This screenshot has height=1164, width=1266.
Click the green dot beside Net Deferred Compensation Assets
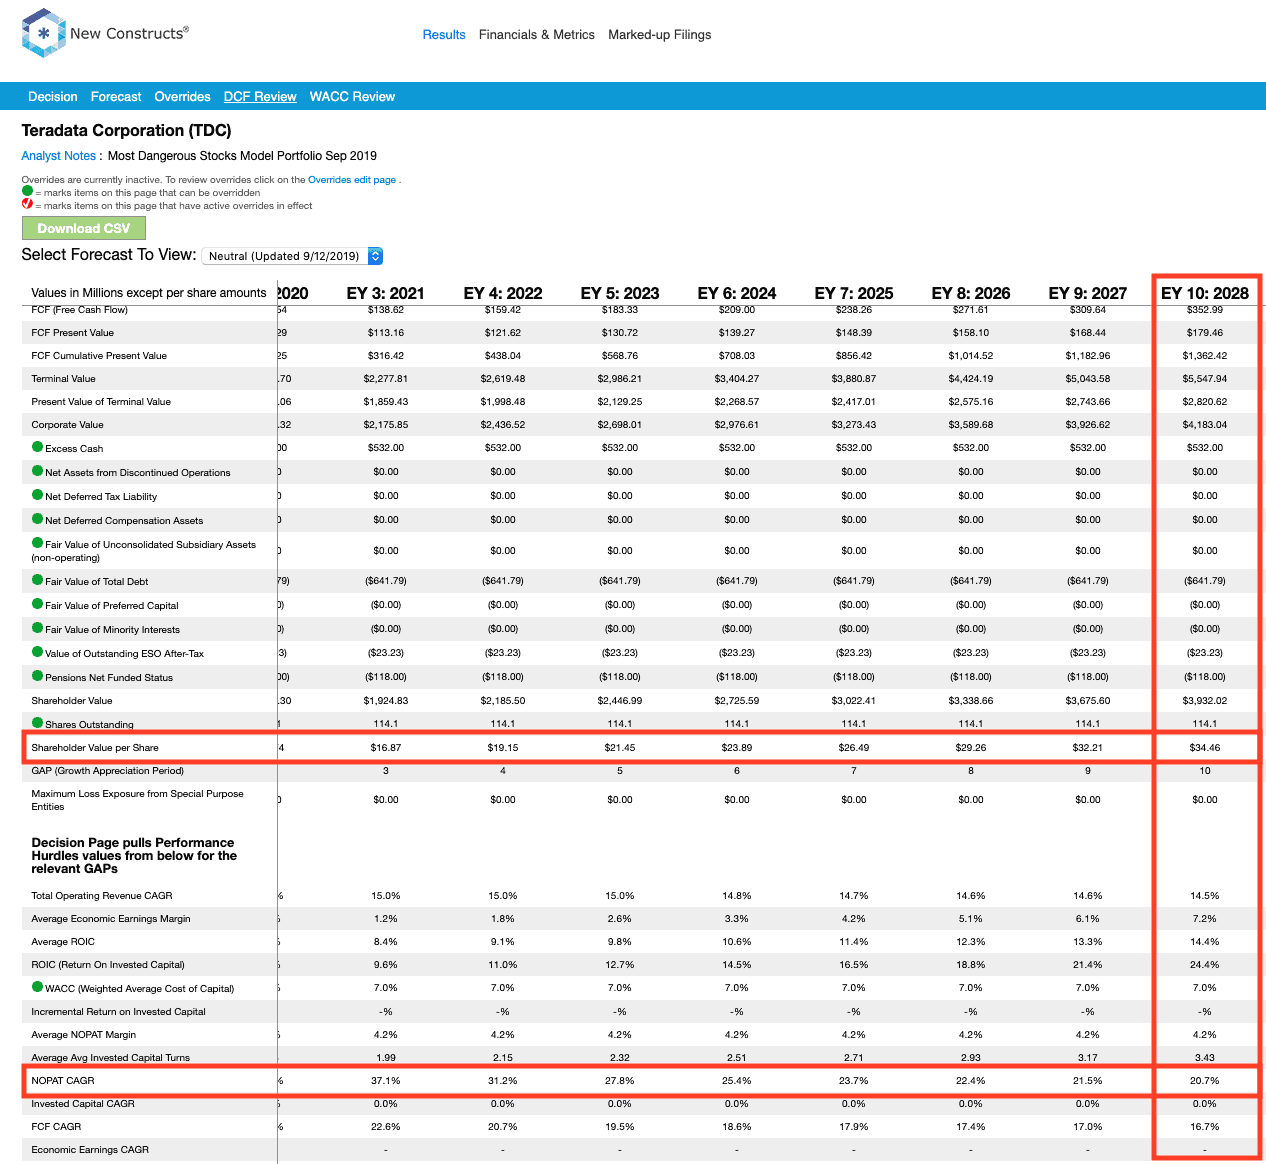coord(38,519)
